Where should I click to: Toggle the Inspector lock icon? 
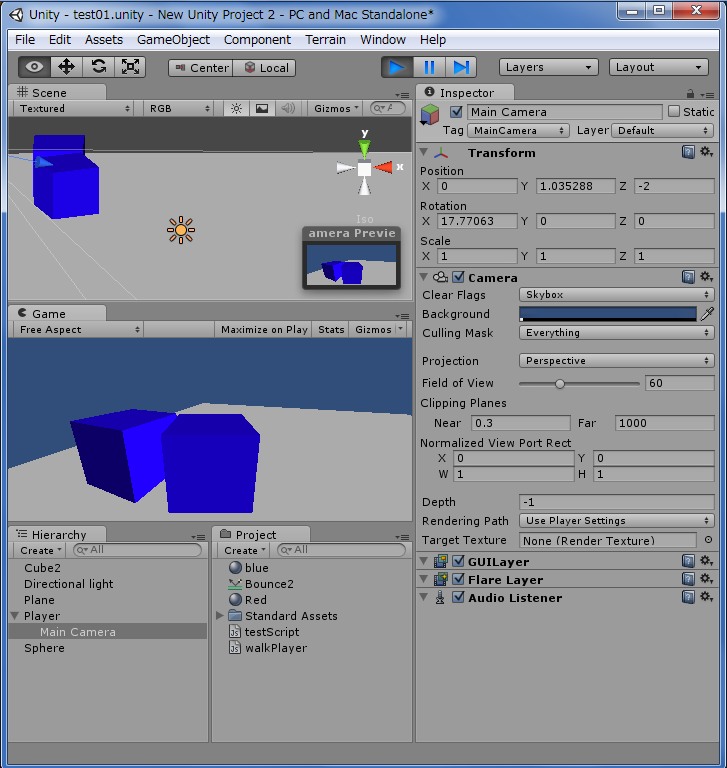[690, 94]
